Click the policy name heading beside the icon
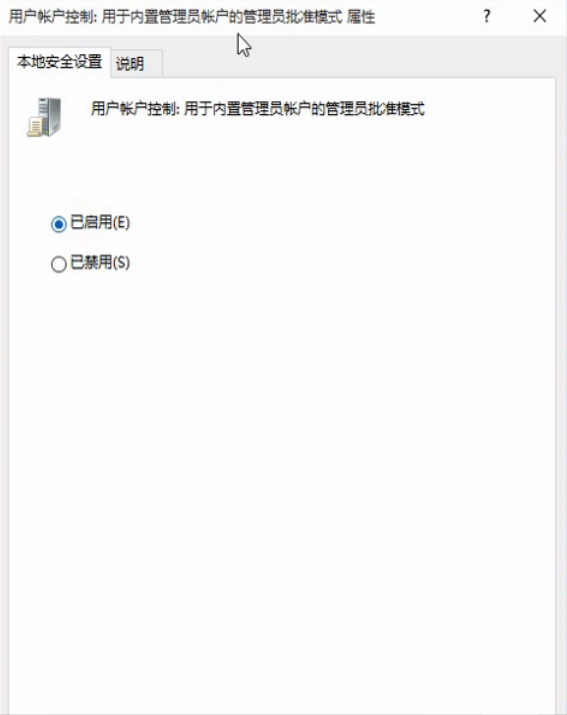This screenshot has width=567, height=715. click(x=258, y=109)
